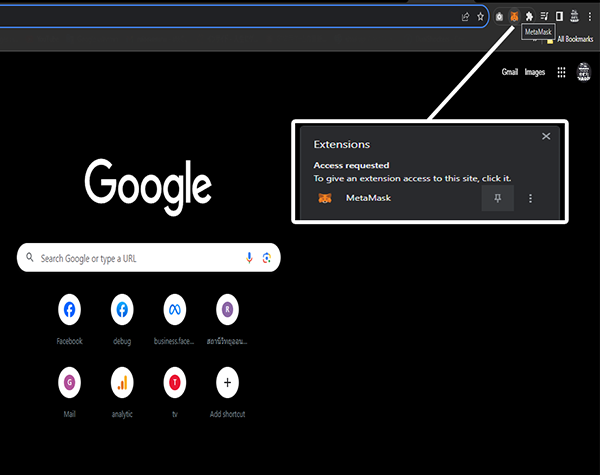This screenshot has width=600, height=475.
Task: Open the Google apps grid launcher
Action: (x=561, y=72)
